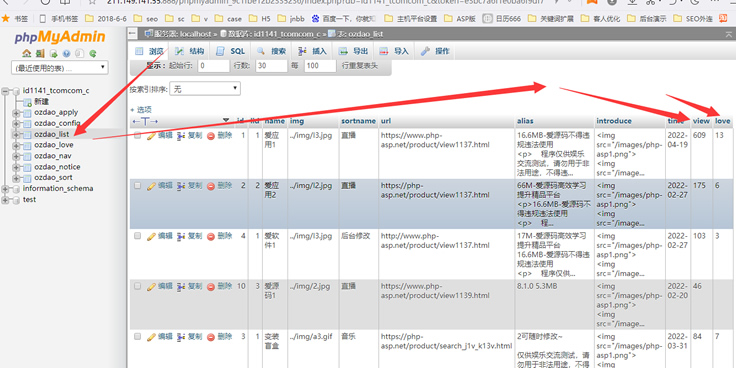Screen dimensions: 736x368
Task: Open the ozdao_love table link
Action: [x=54, y=145]
